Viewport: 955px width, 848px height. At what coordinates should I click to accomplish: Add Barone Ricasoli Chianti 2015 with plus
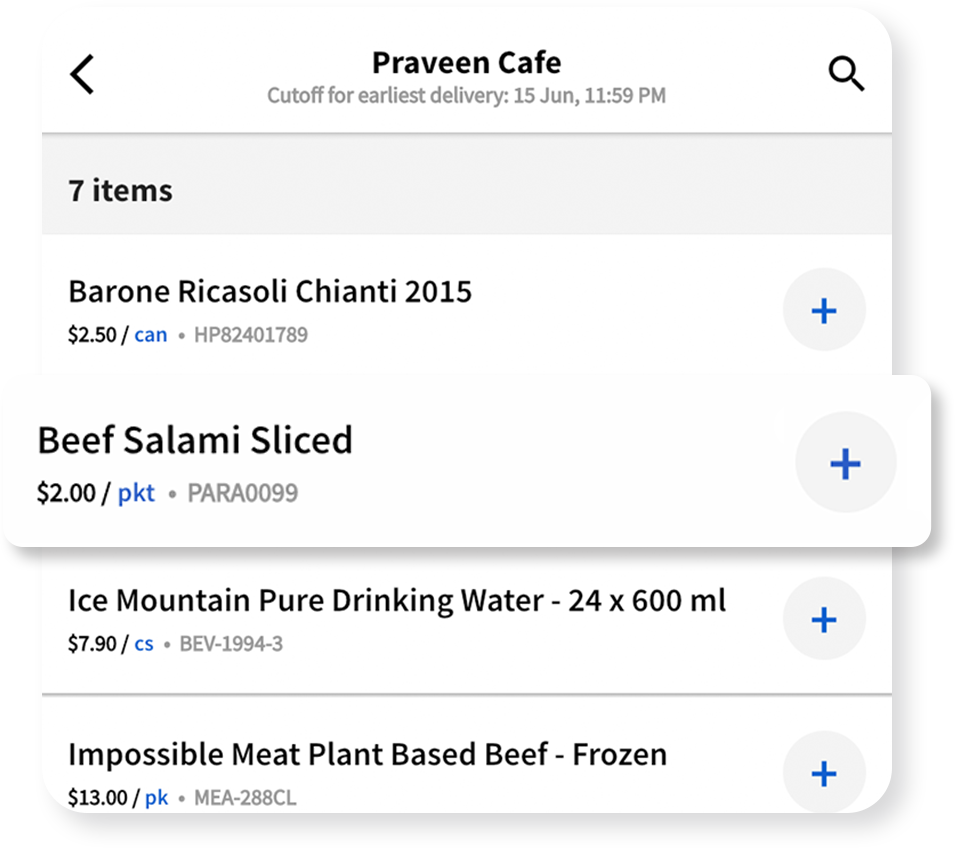(824, 310)
